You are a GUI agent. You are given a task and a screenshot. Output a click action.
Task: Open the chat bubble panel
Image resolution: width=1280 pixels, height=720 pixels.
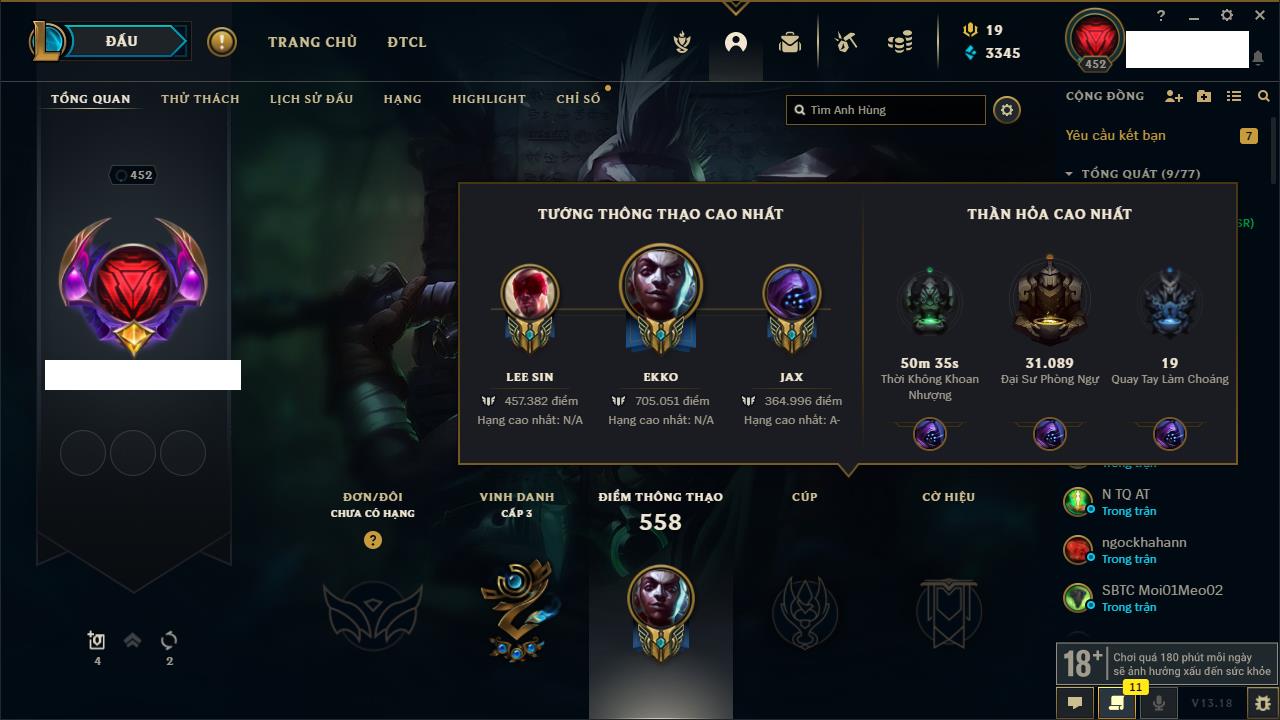[x=1075, y=703]
